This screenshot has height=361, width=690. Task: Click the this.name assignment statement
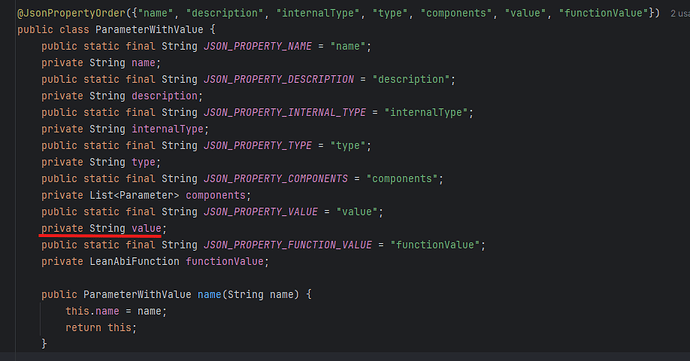point(116,311)
